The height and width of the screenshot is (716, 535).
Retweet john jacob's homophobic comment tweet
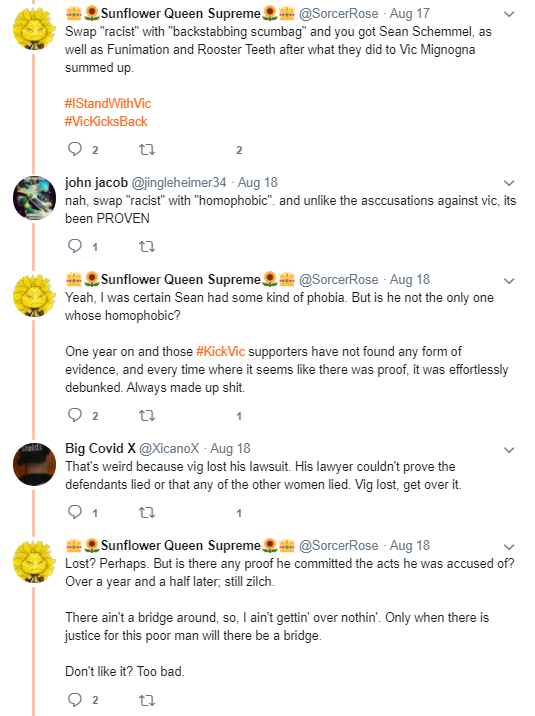click(147, 247)
